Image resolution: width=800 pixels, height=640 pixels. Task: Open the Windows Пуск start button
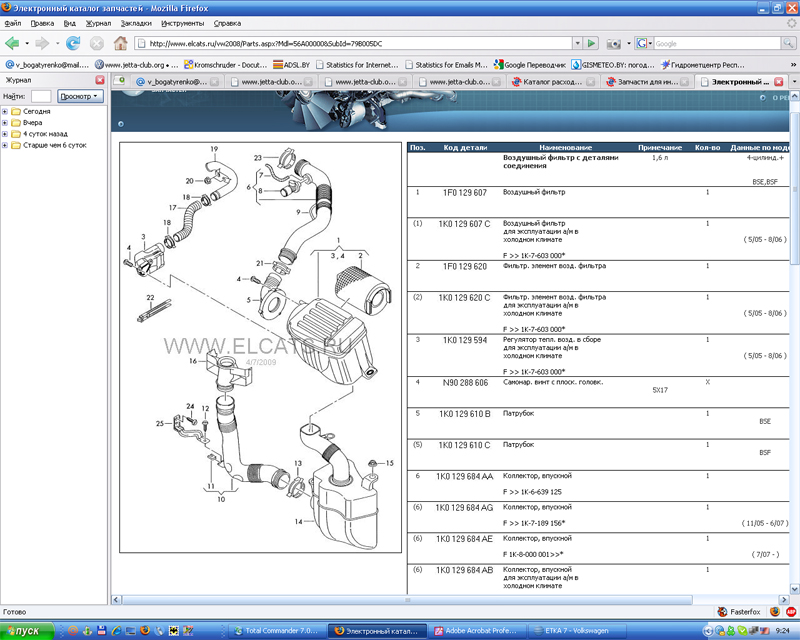pos(27,631)
